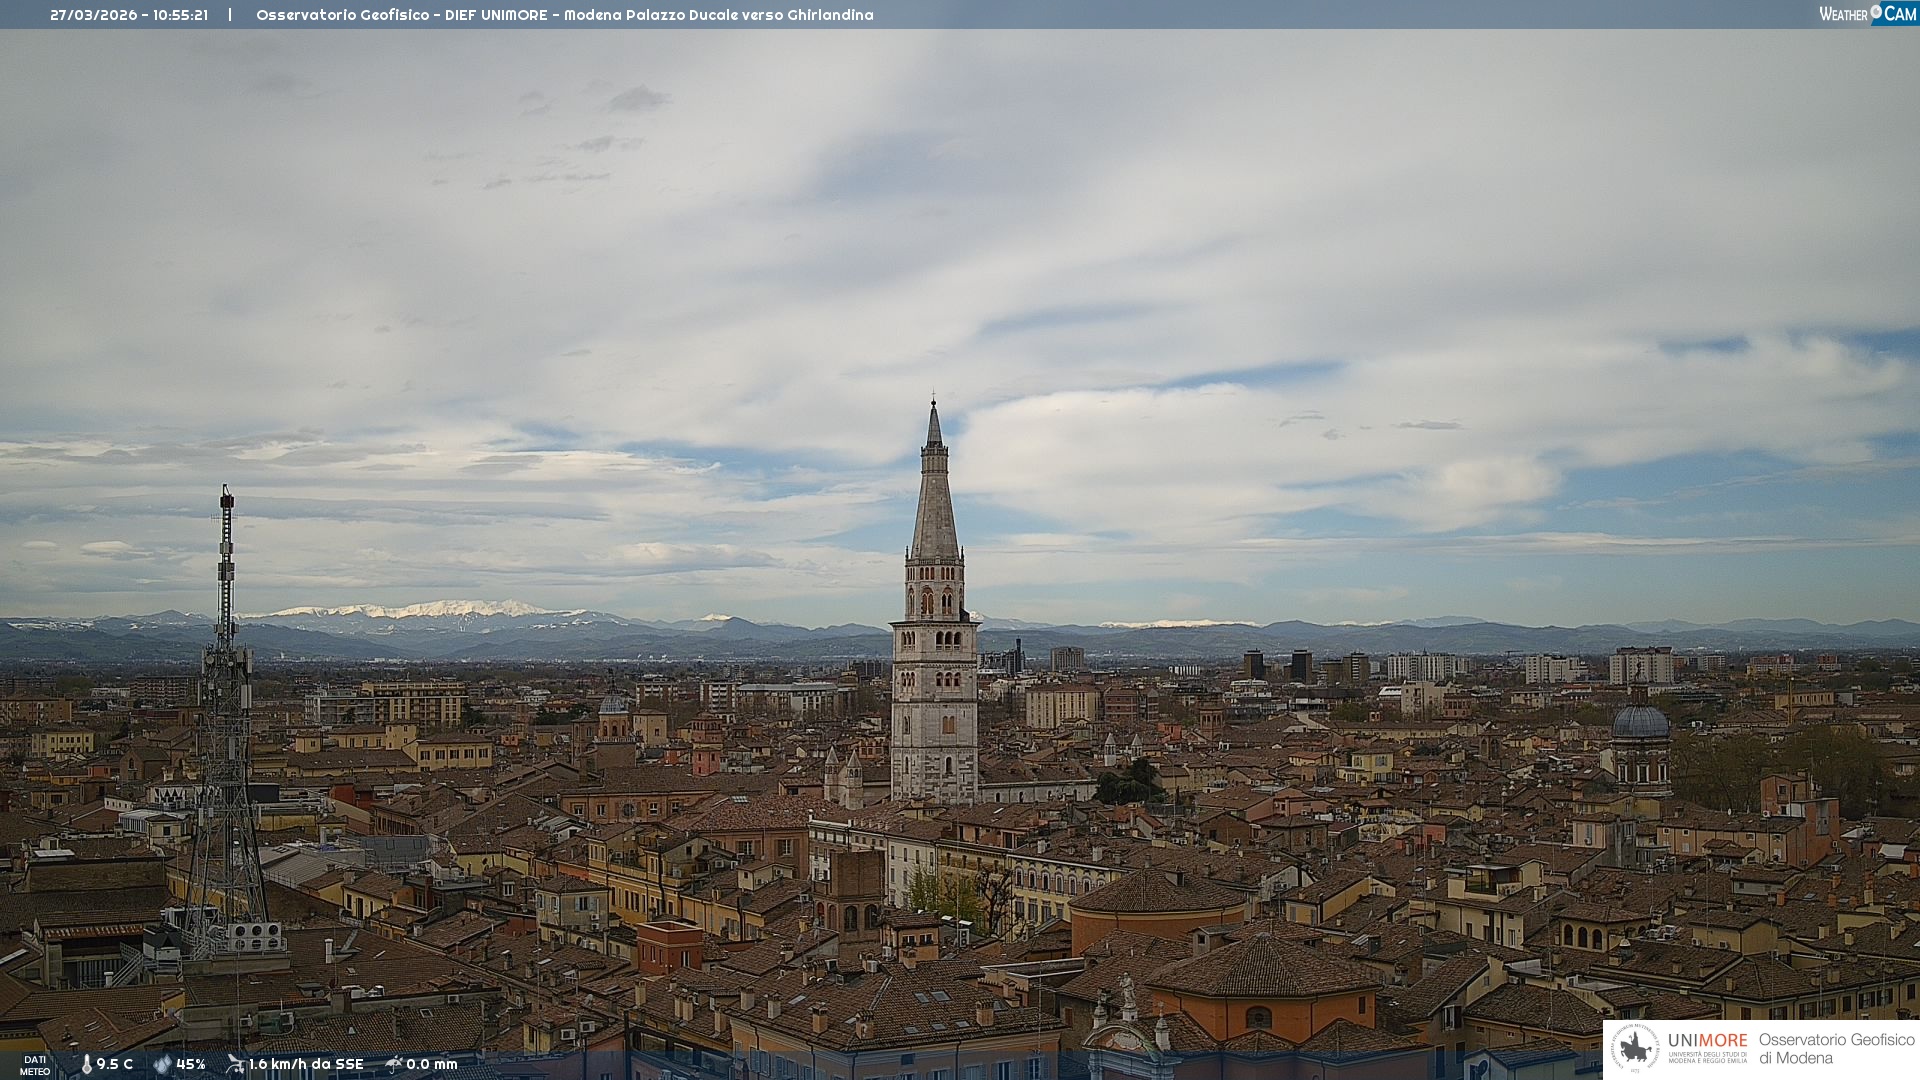Click the wind anemometer icon
The image size is (1920, 1080).
235,1064
